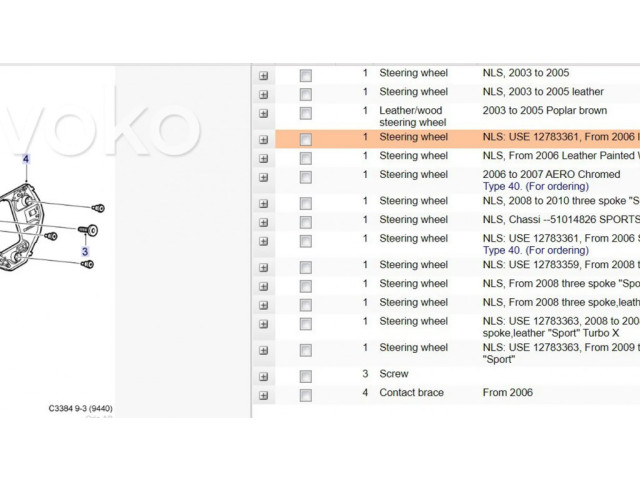Click callout number 4 in diagram
The height and width of the screenshot is (480, 640).
click(x=26, y=159)
